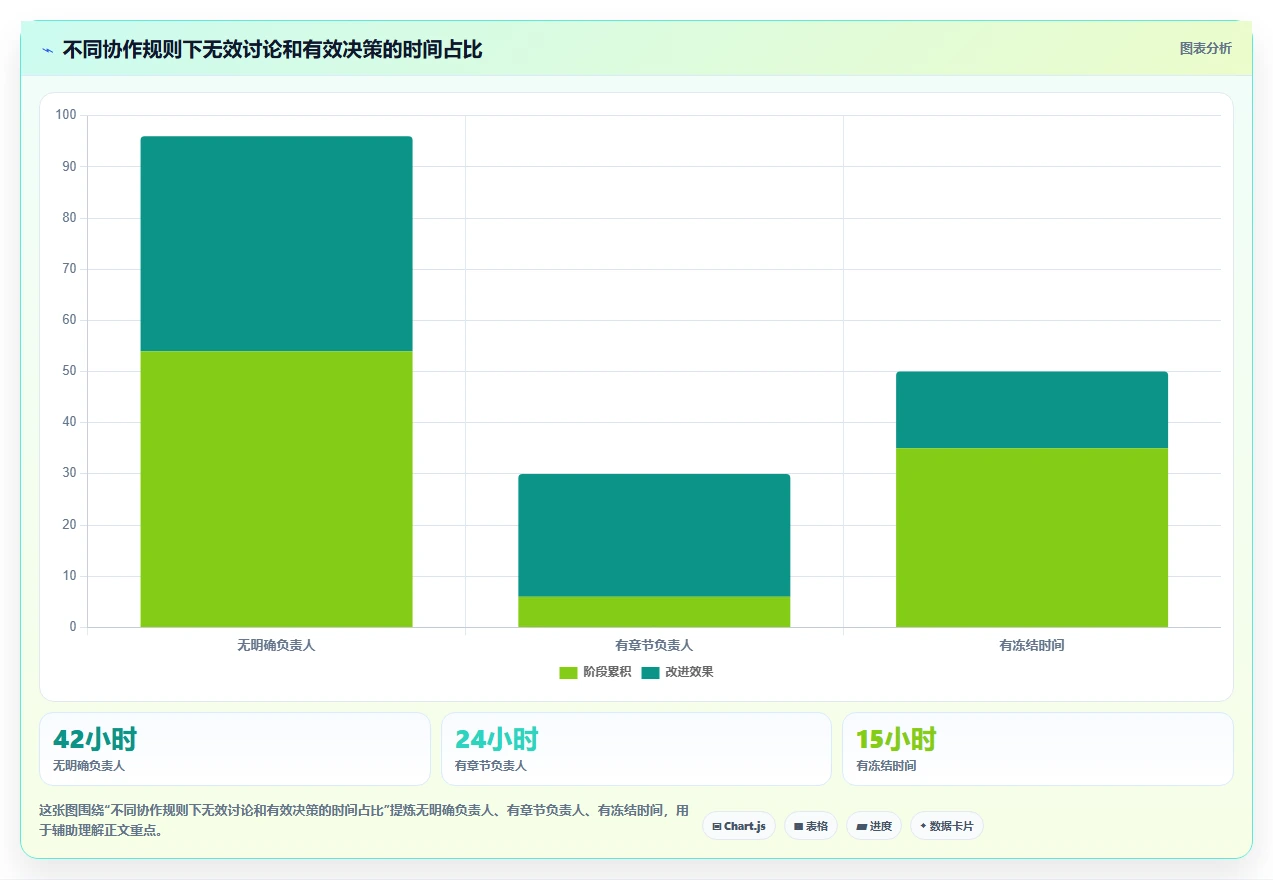Click the green segment of 有章节负责人 bar
The height and width of the screenshot is (880, 1273).
coord(654,612)
